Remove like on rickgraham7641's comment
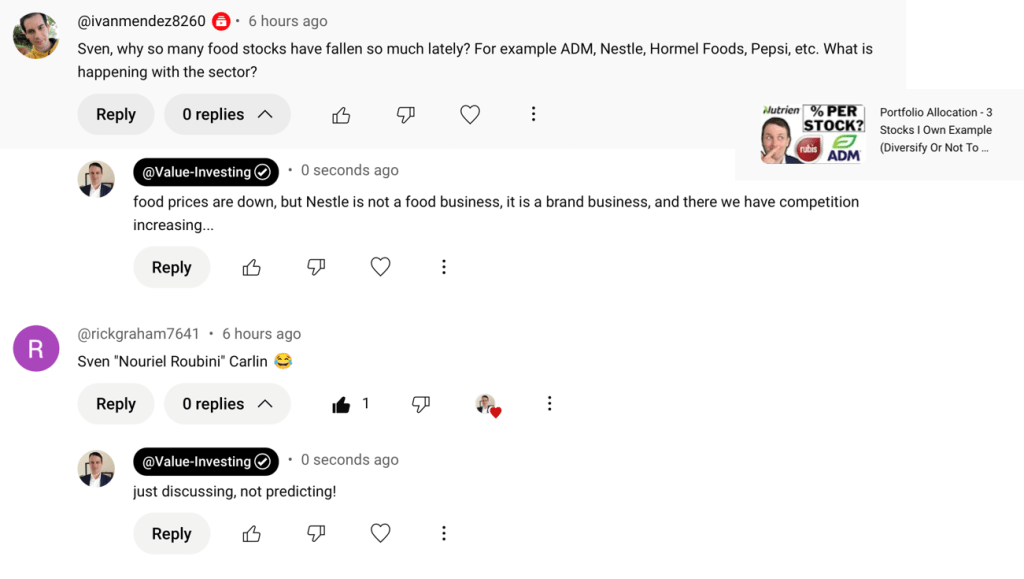The image size is (1024, 579). (341, 404)
